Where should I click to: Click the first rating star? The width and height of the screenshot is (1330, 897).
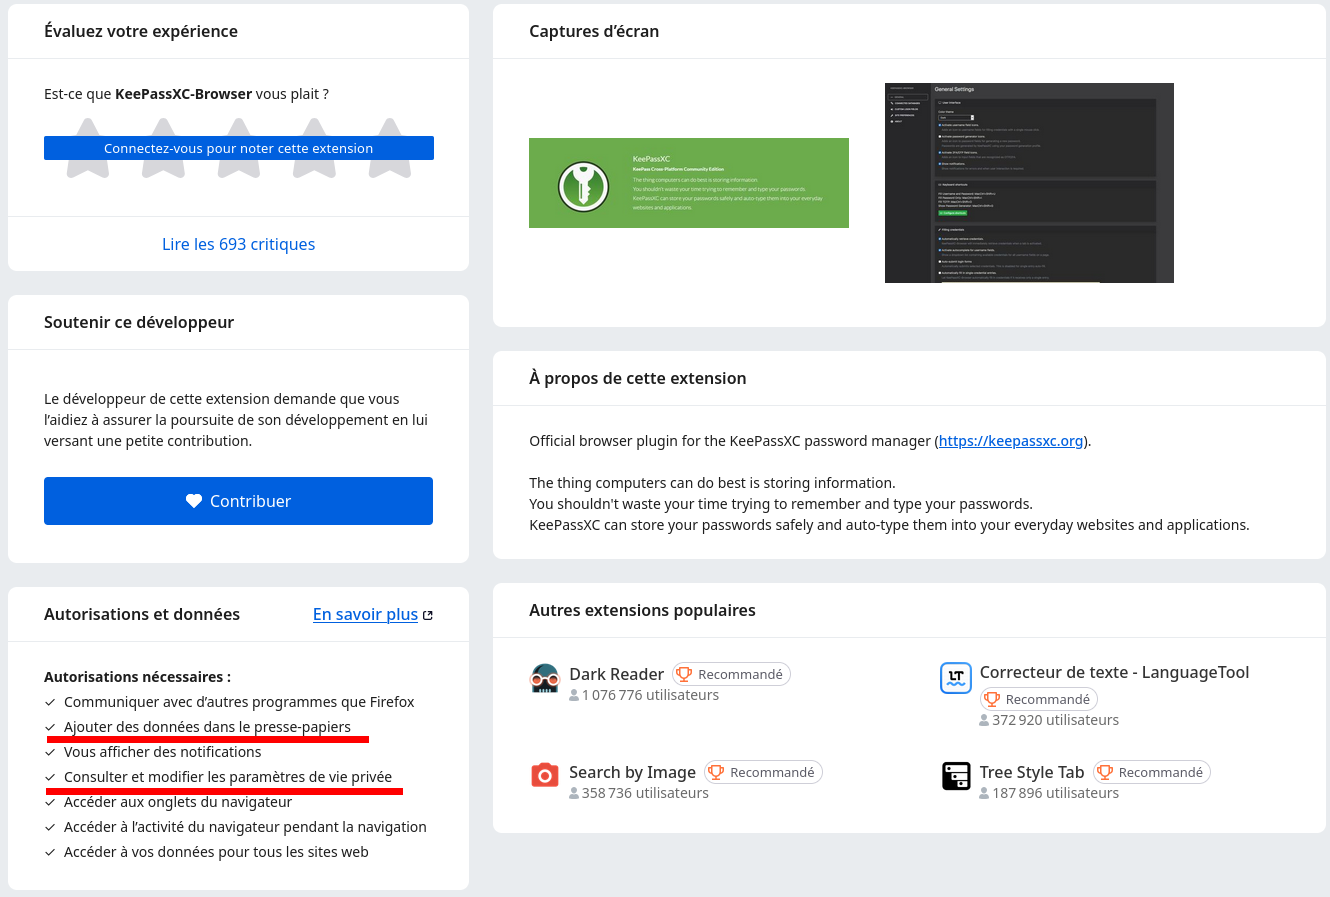click(88, 149)
